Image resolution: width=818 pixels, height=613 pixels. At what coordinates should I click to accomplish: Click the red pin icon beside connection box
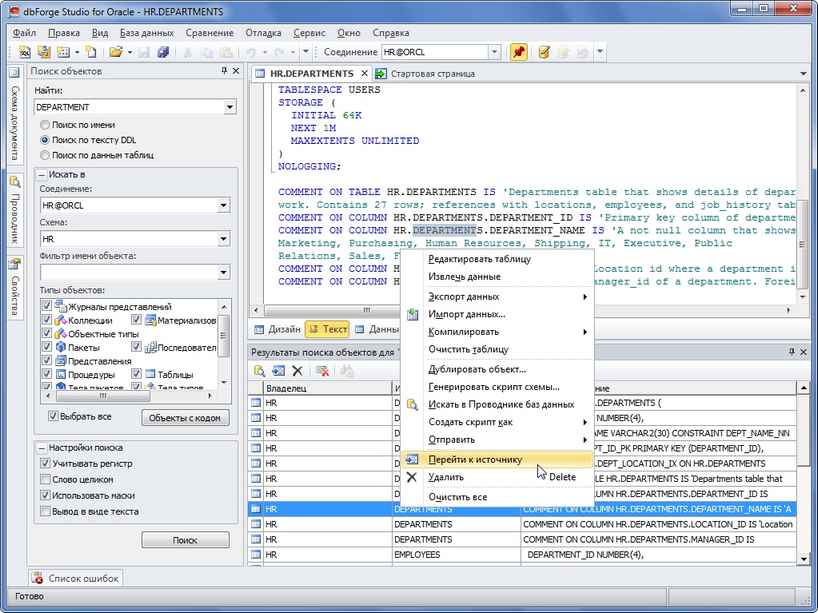[518, 52]
